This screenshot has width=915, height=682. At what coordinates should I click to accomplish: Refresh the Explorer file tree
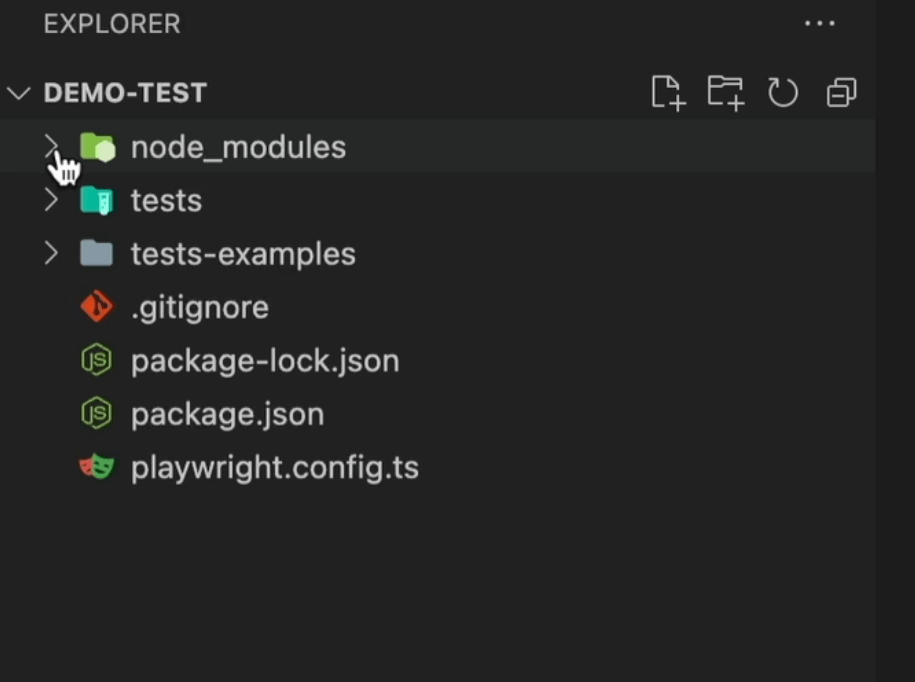pyautogui.click(x=782, y=93)
